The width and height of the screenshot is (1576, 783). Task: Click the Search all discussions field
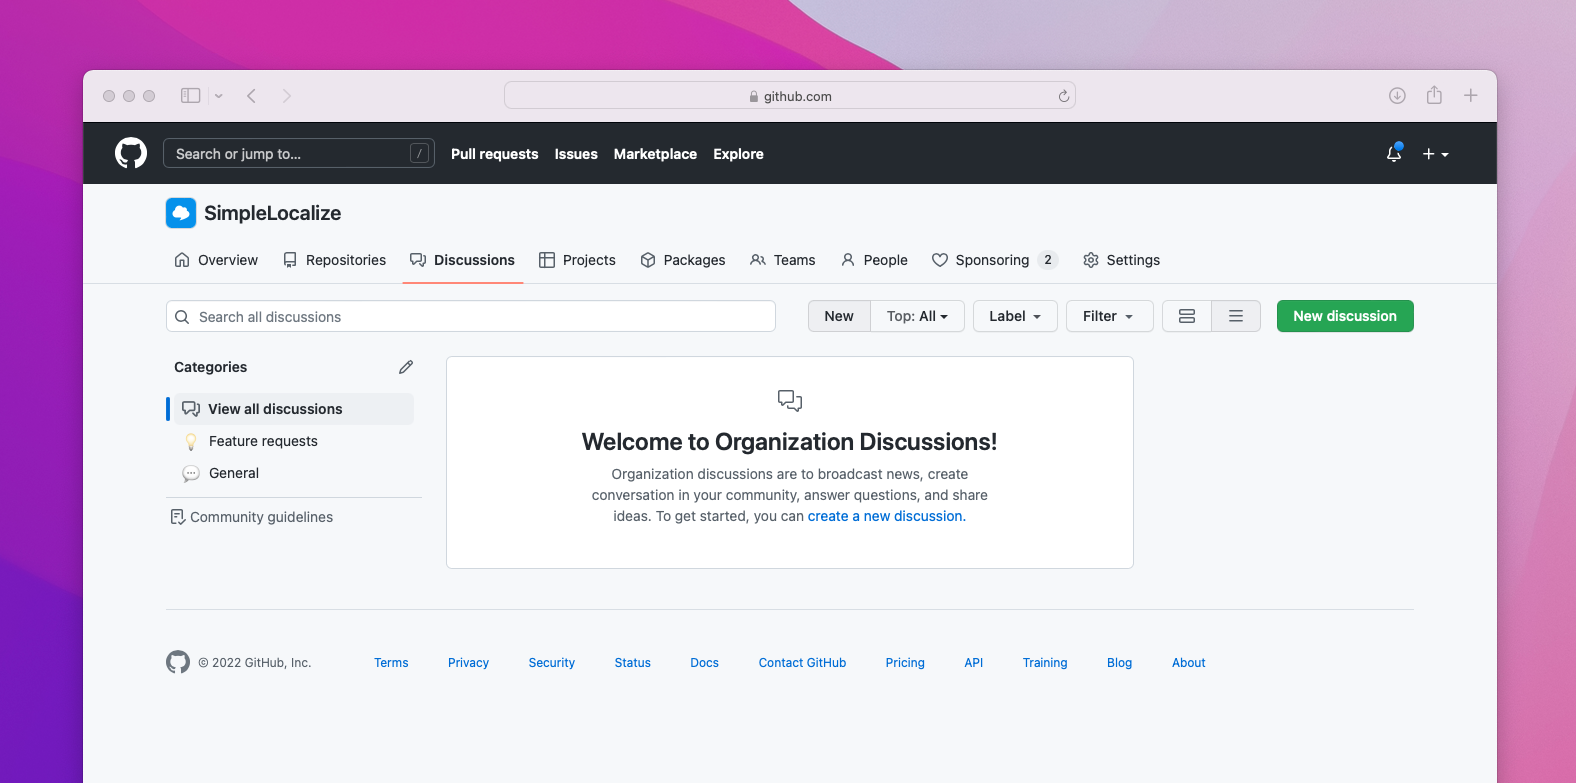click(471, 316)
